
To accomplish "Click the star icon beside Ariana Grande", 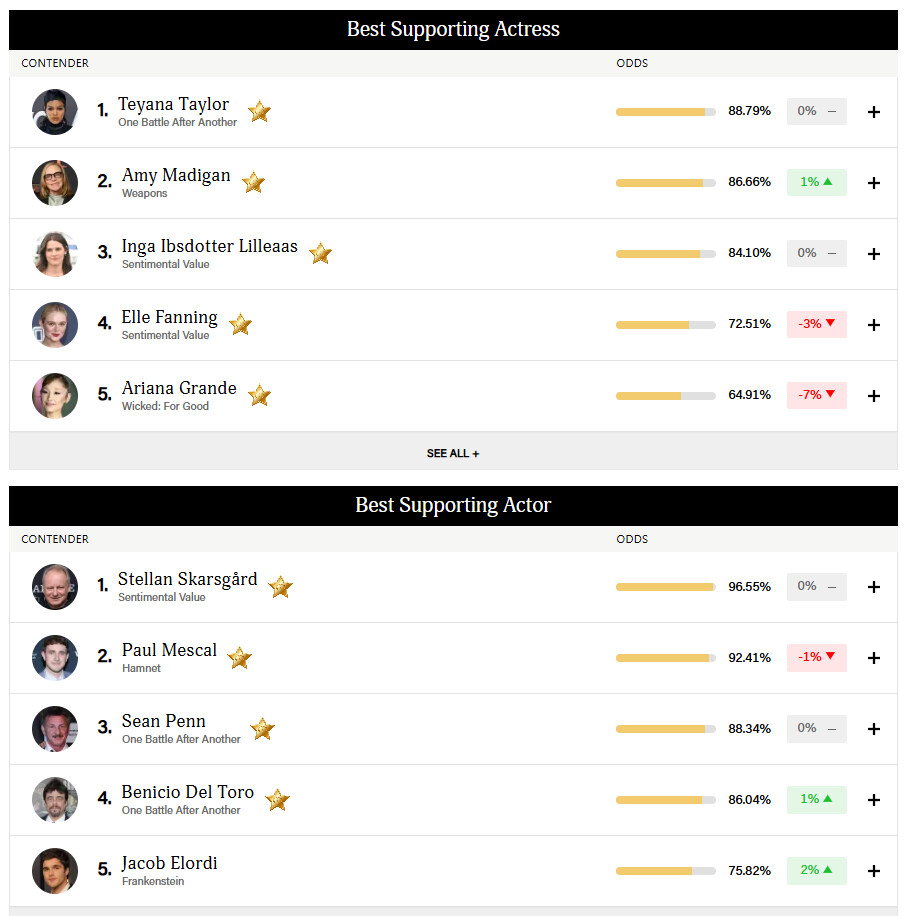I will [x=259, y=395].
